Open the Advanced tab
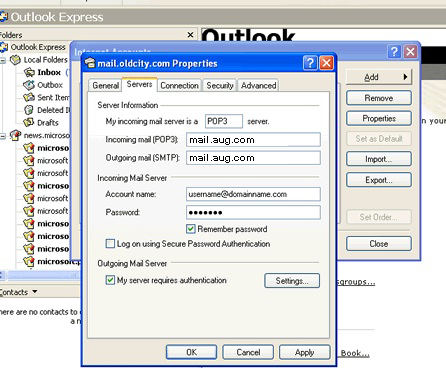This screenshot has height=368, width=446. click(x=258, y=86)
